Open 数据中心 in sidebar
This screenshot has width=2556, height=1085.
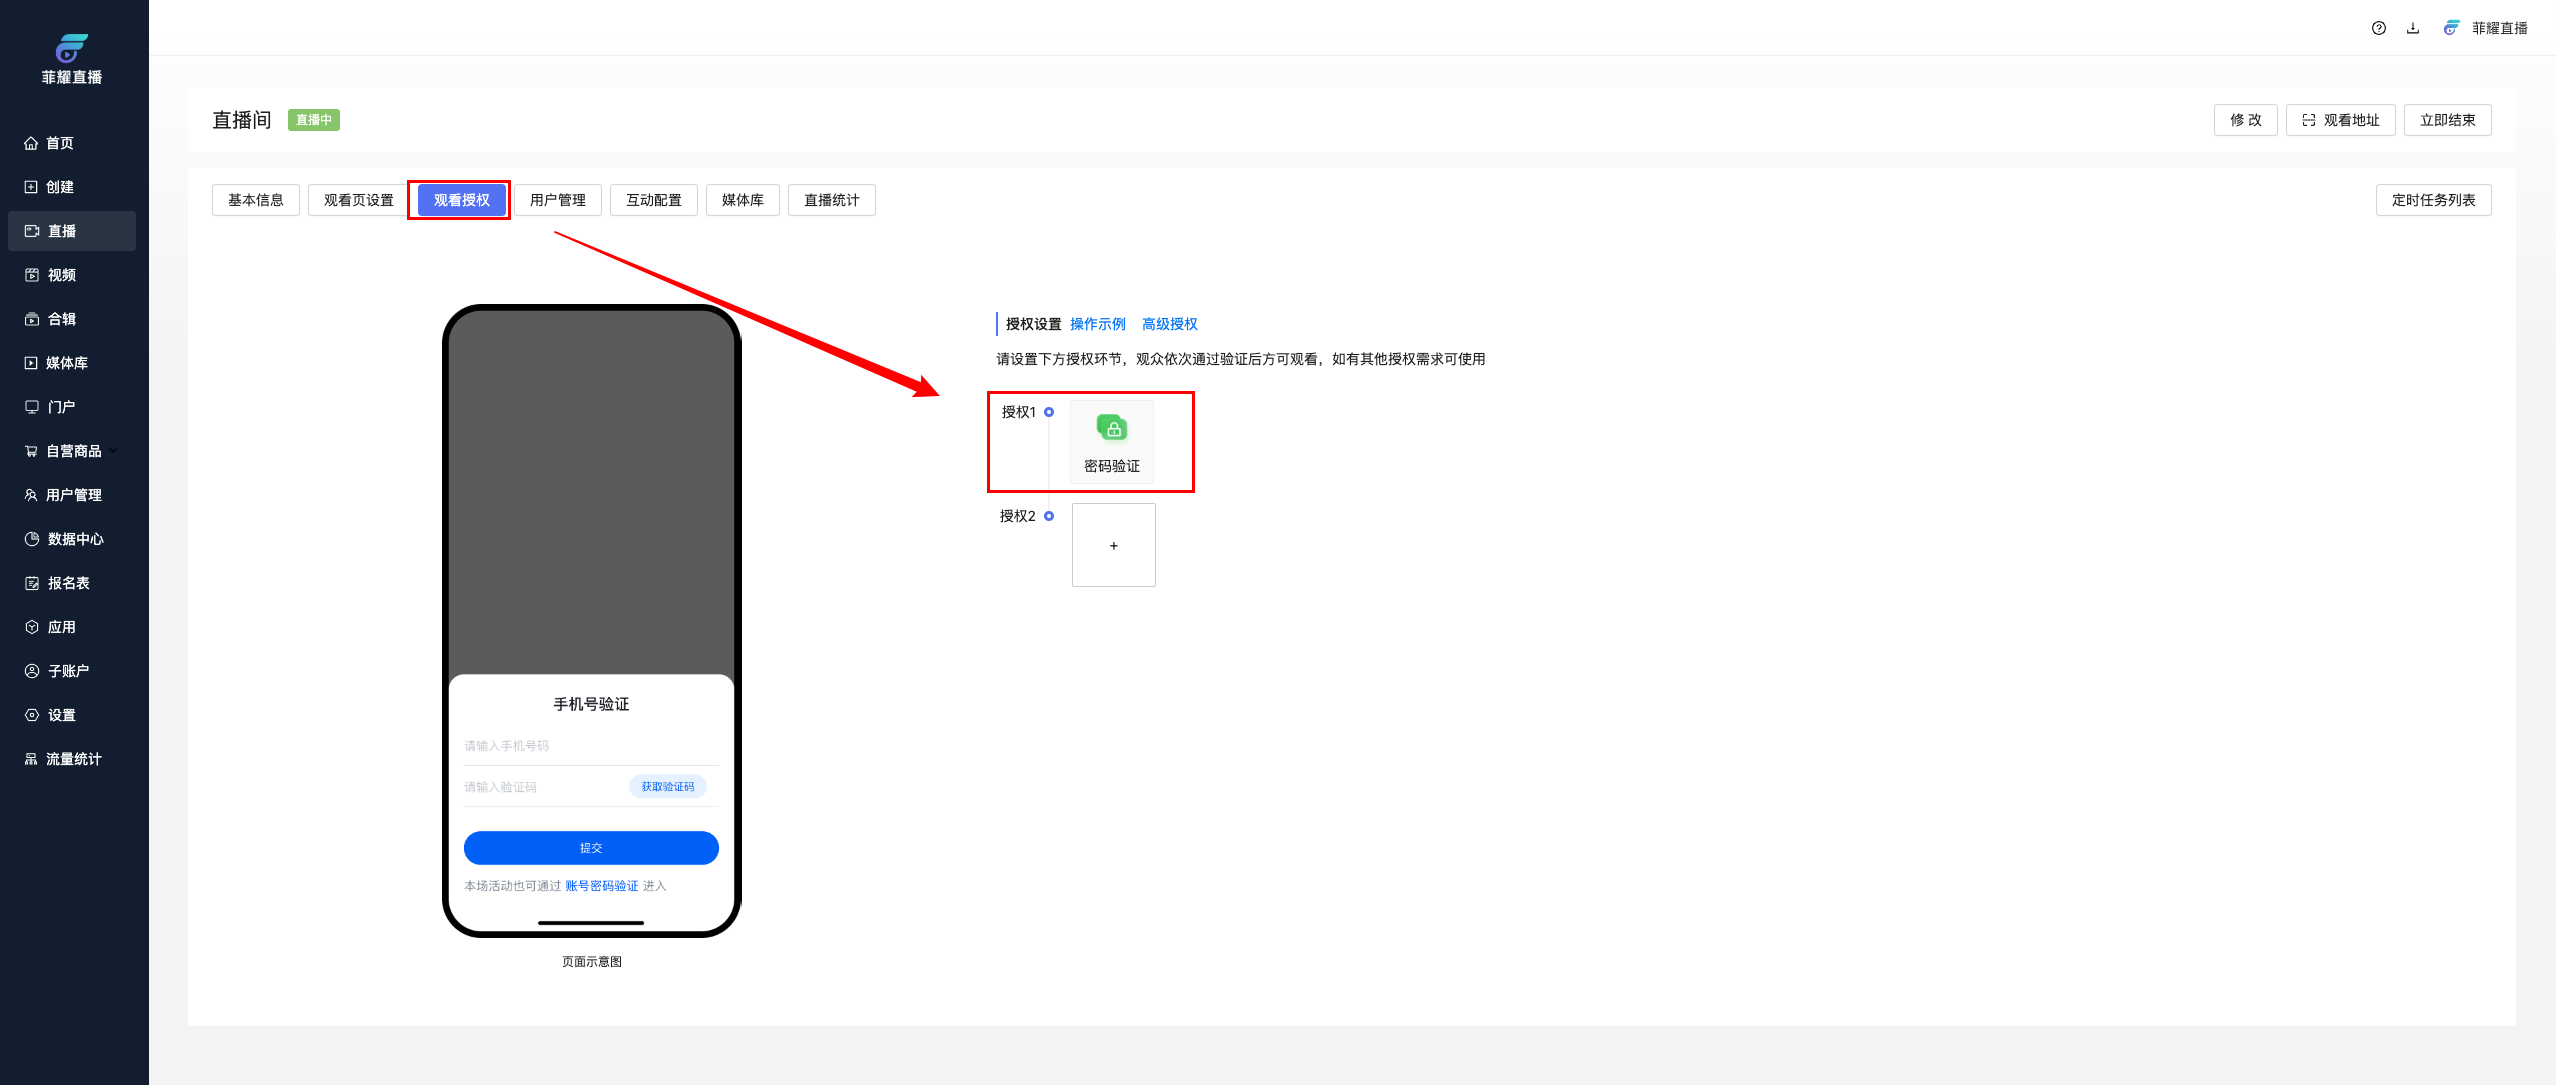click(x=74, y=539)
